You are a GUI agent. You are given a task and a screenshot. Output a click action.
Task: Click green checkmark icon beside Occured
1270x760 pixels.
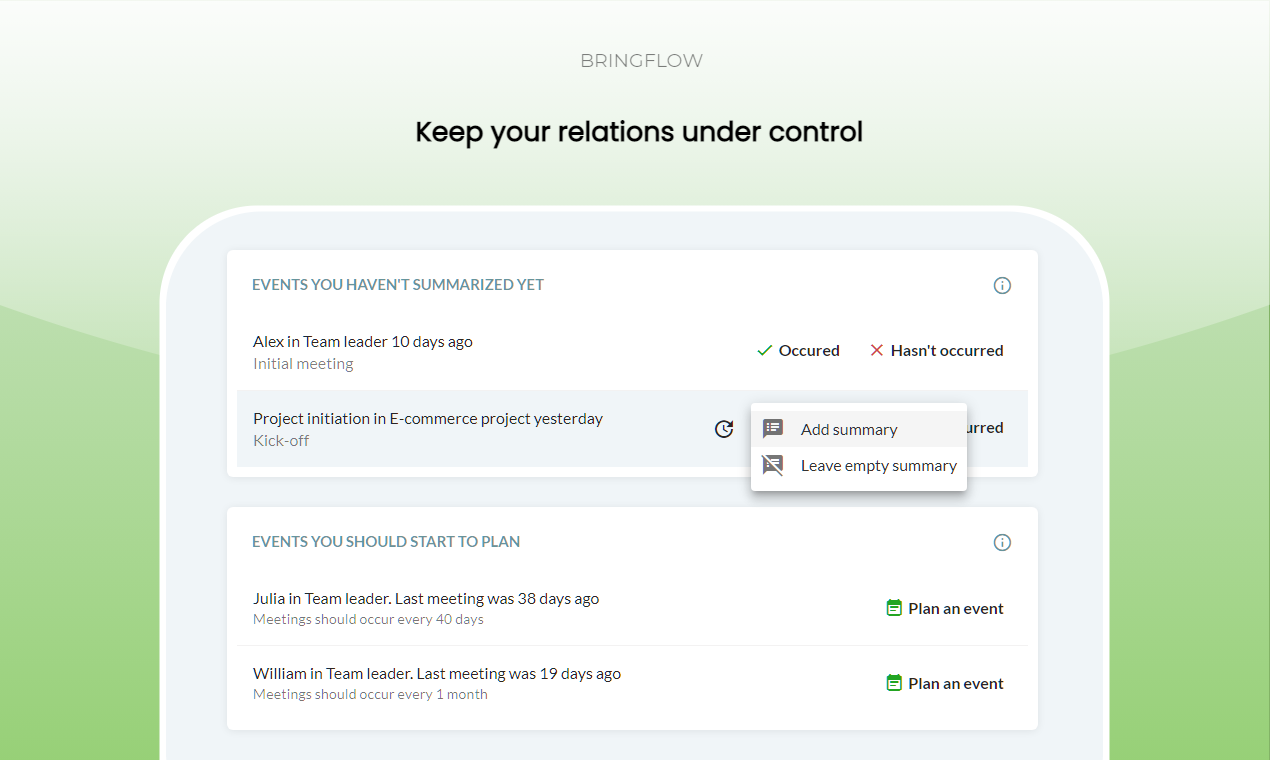[x=765, y=351]
